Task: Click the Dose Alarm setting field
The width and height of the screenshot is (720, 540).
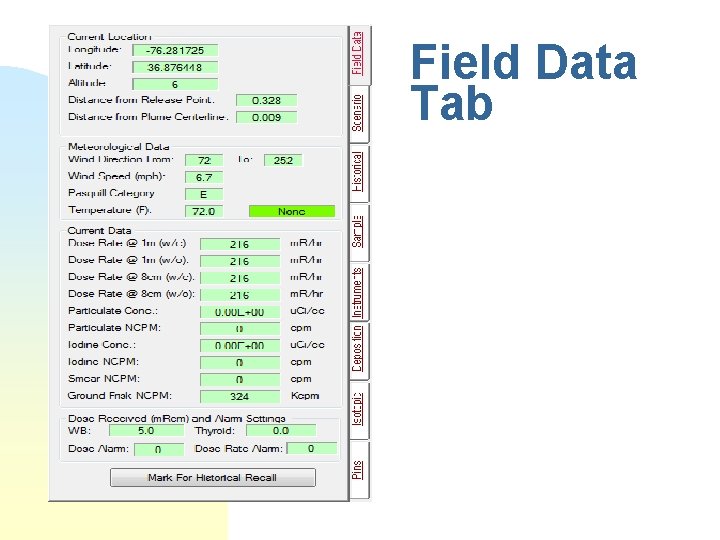Action: click(x=159, y=450)
